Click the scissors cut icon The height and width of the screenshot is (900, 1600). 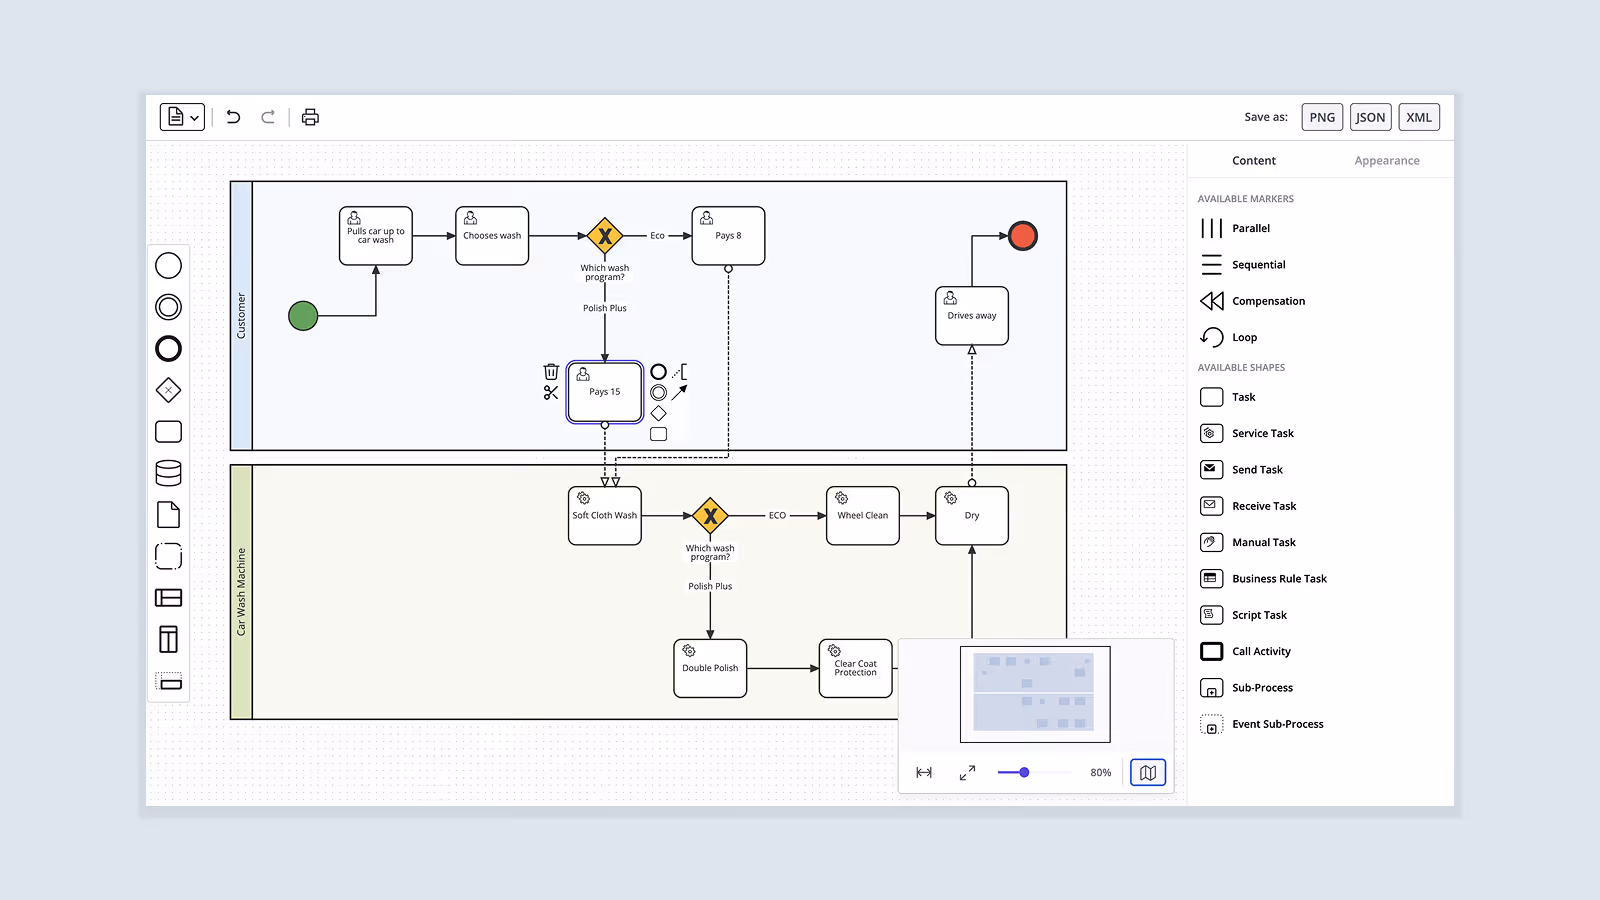[x=551, y=393]
